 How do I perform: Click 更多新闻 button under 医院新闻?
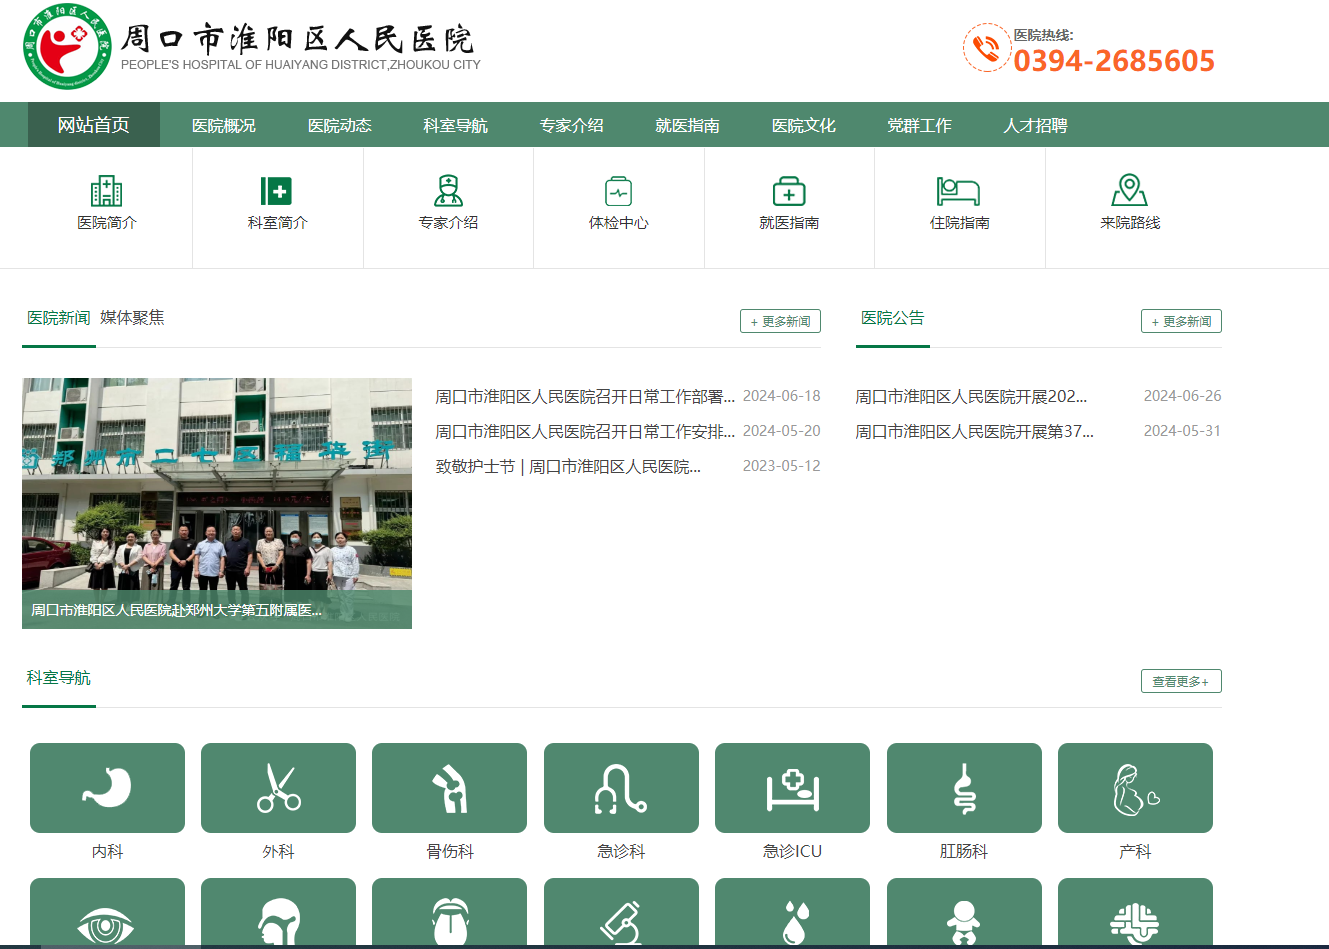tap(780, 321)
